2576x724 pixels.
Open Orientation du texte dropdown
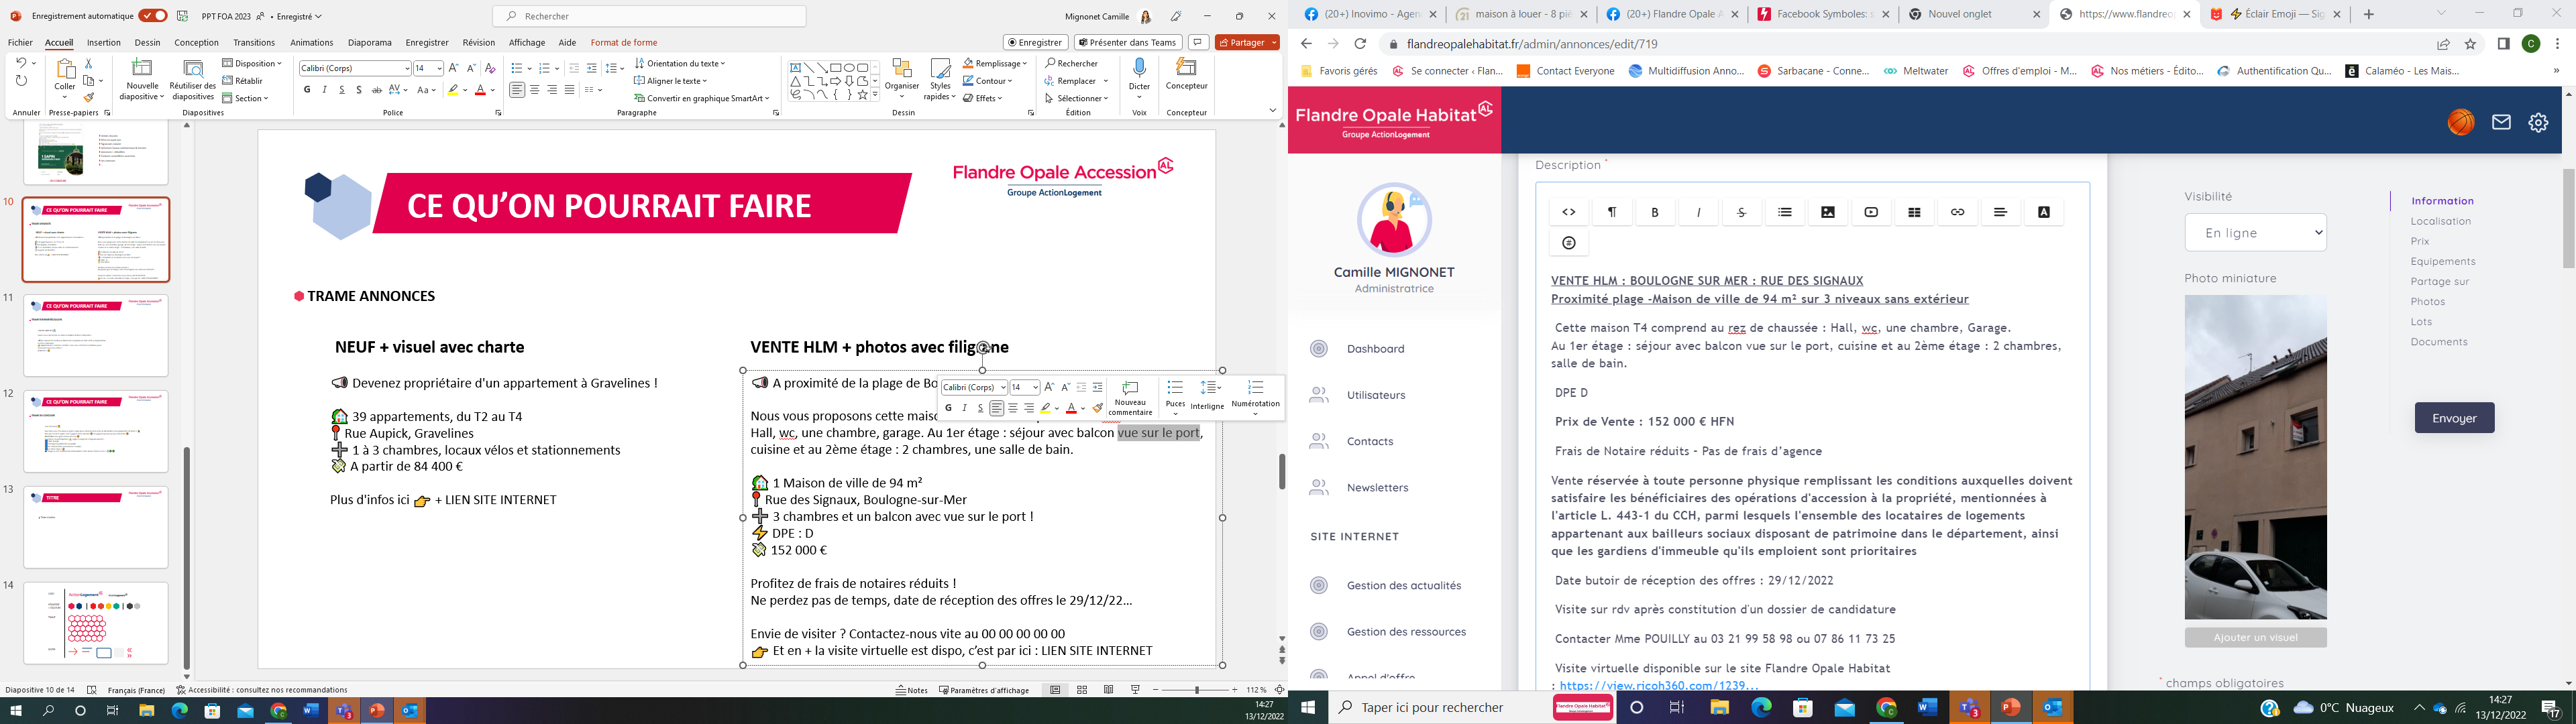pos(680,63)
